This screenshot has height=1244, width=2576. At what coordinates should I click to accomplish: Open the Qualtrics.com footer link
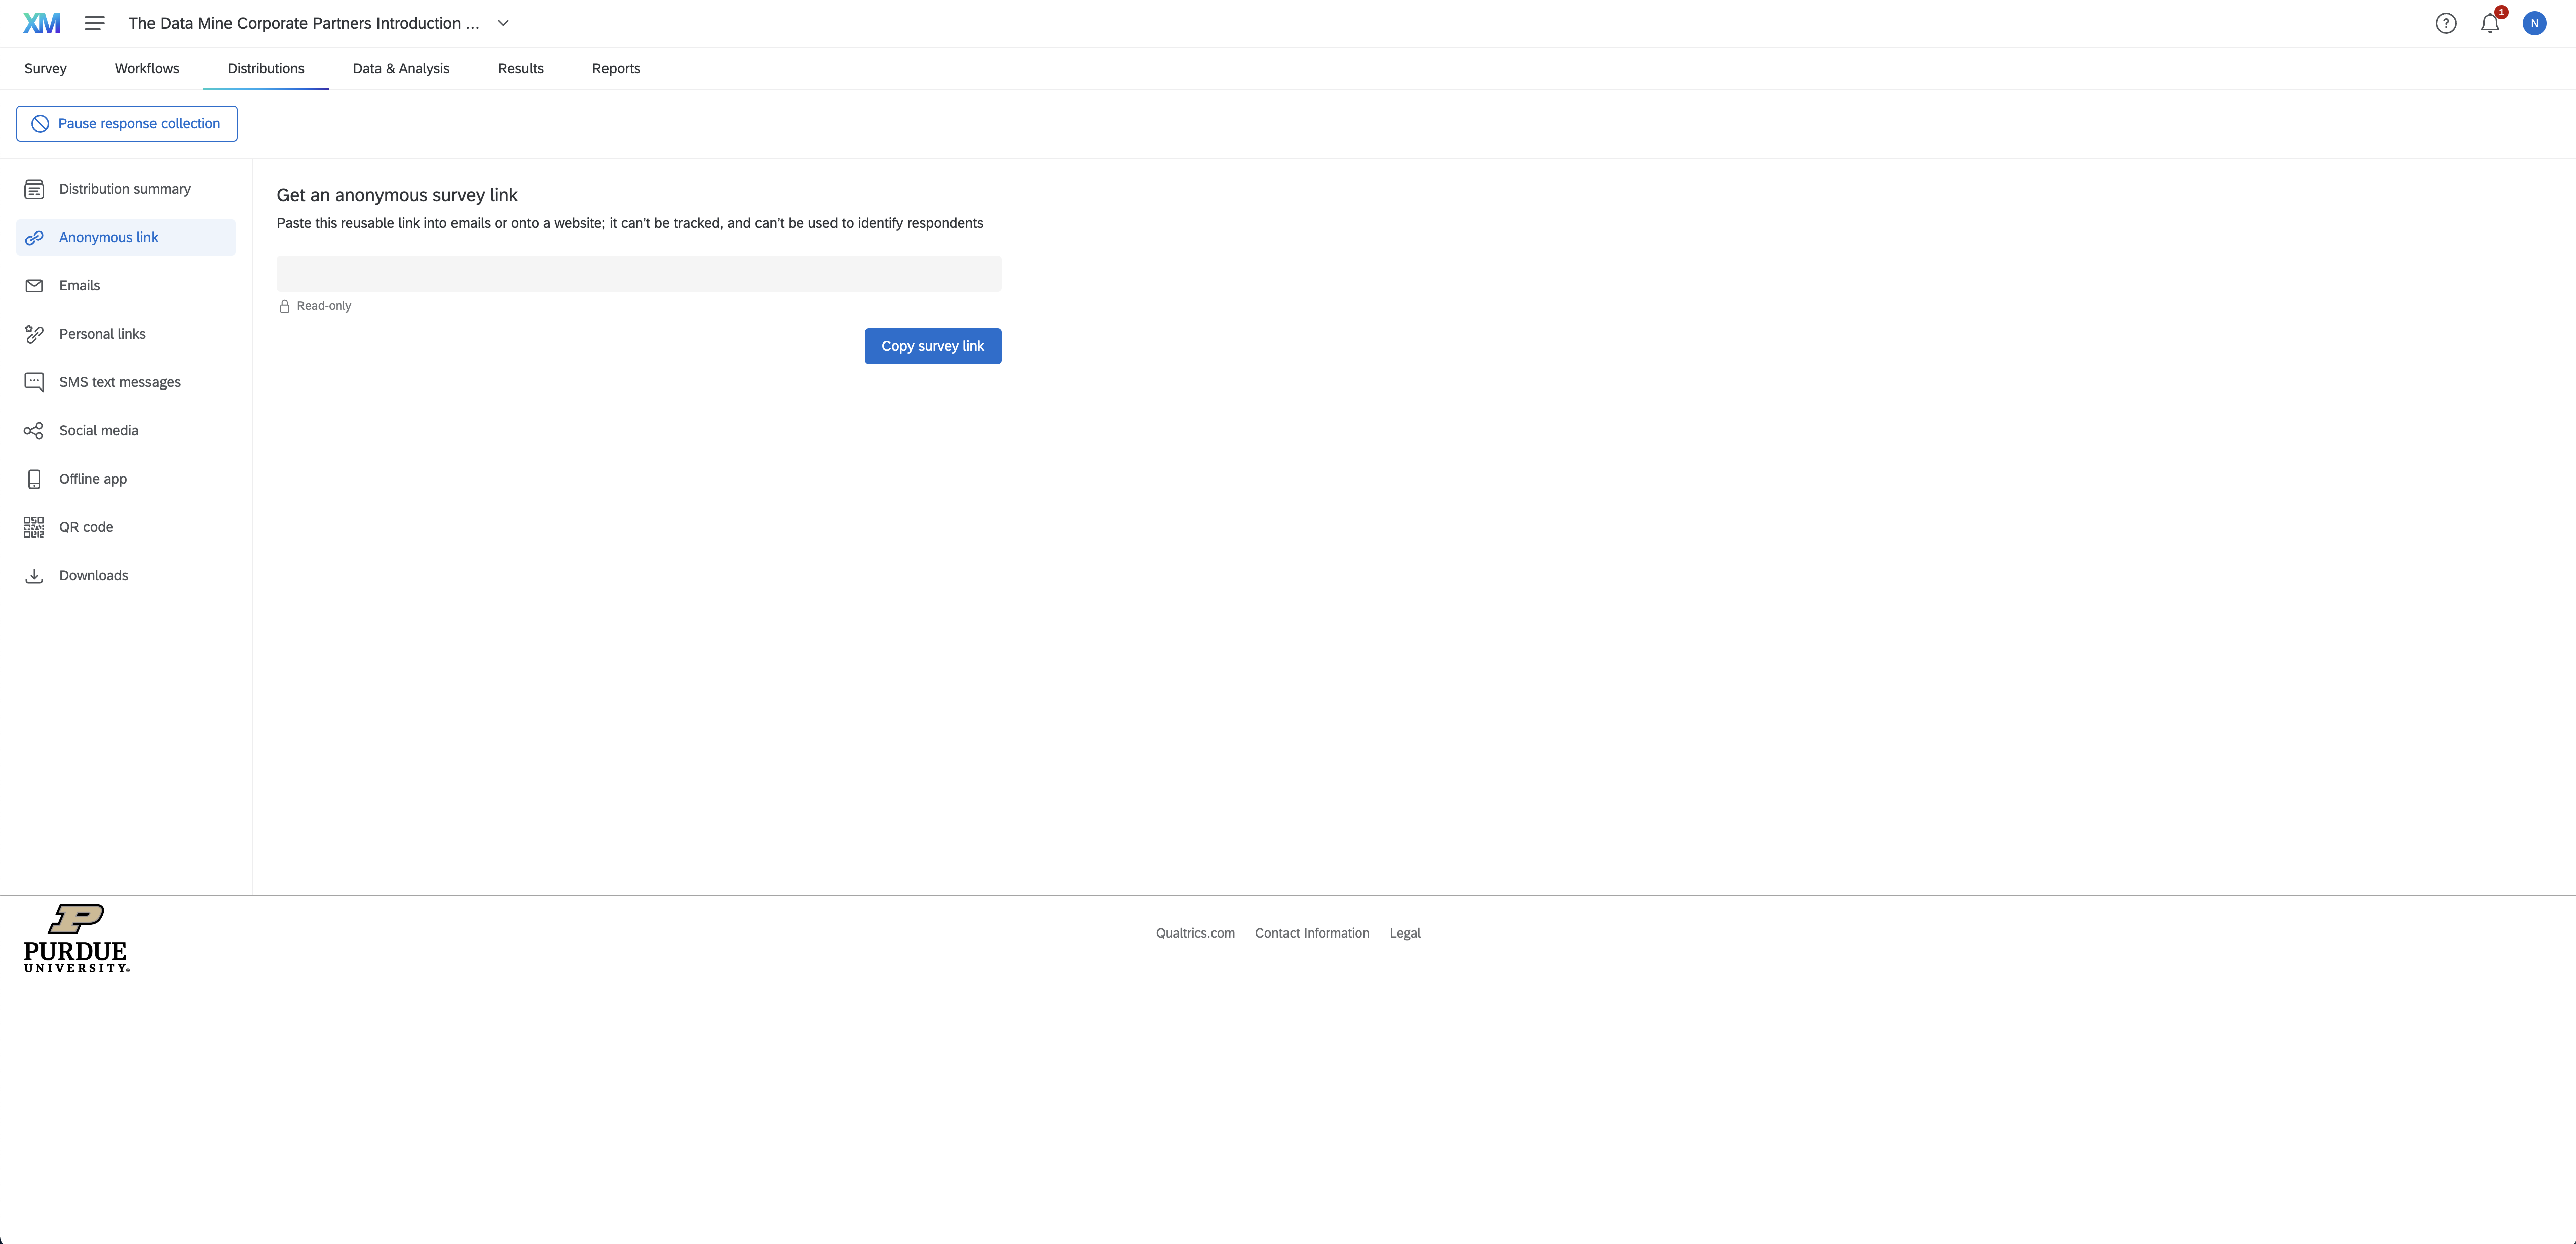point(1195,933)
